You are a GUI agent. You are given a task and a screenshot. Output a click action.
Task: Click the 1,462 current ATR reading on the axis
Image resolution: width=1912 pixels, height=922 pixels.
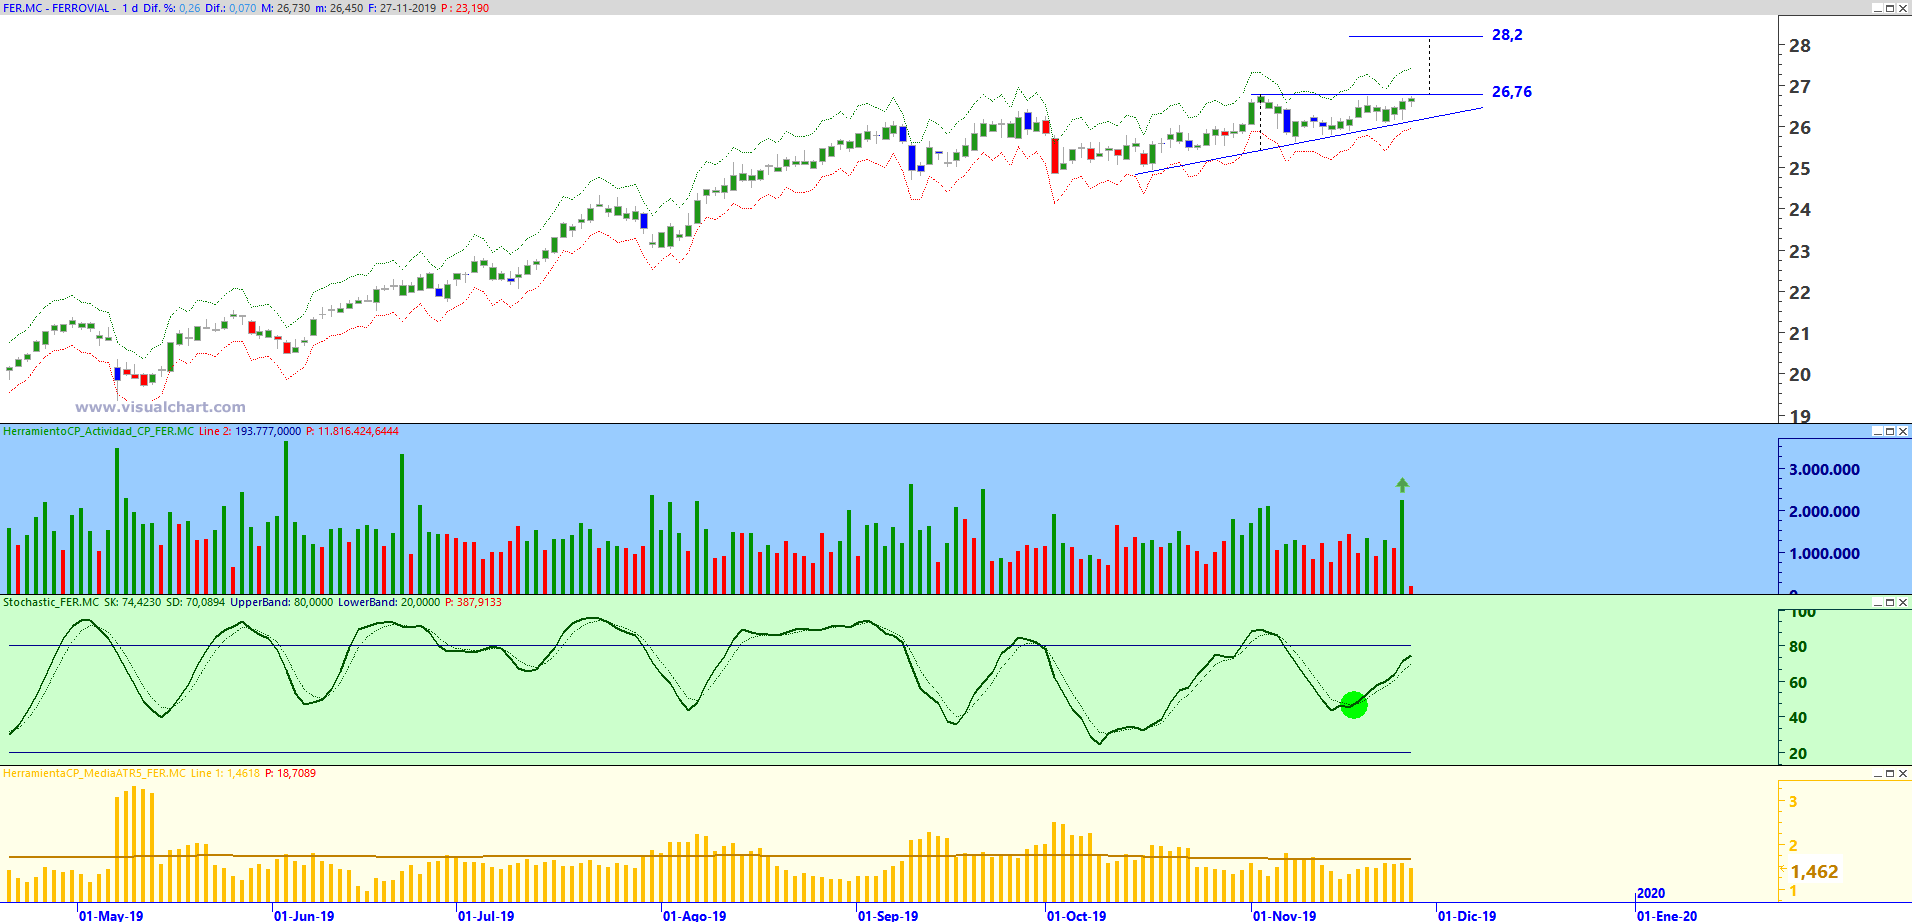(x=1814, y=872)
